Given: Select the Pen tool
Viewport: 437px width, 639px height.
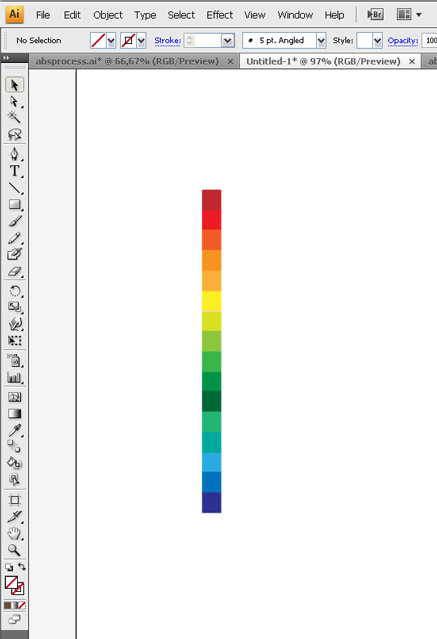Looking at the screenshot, I should tap(15, 154).
